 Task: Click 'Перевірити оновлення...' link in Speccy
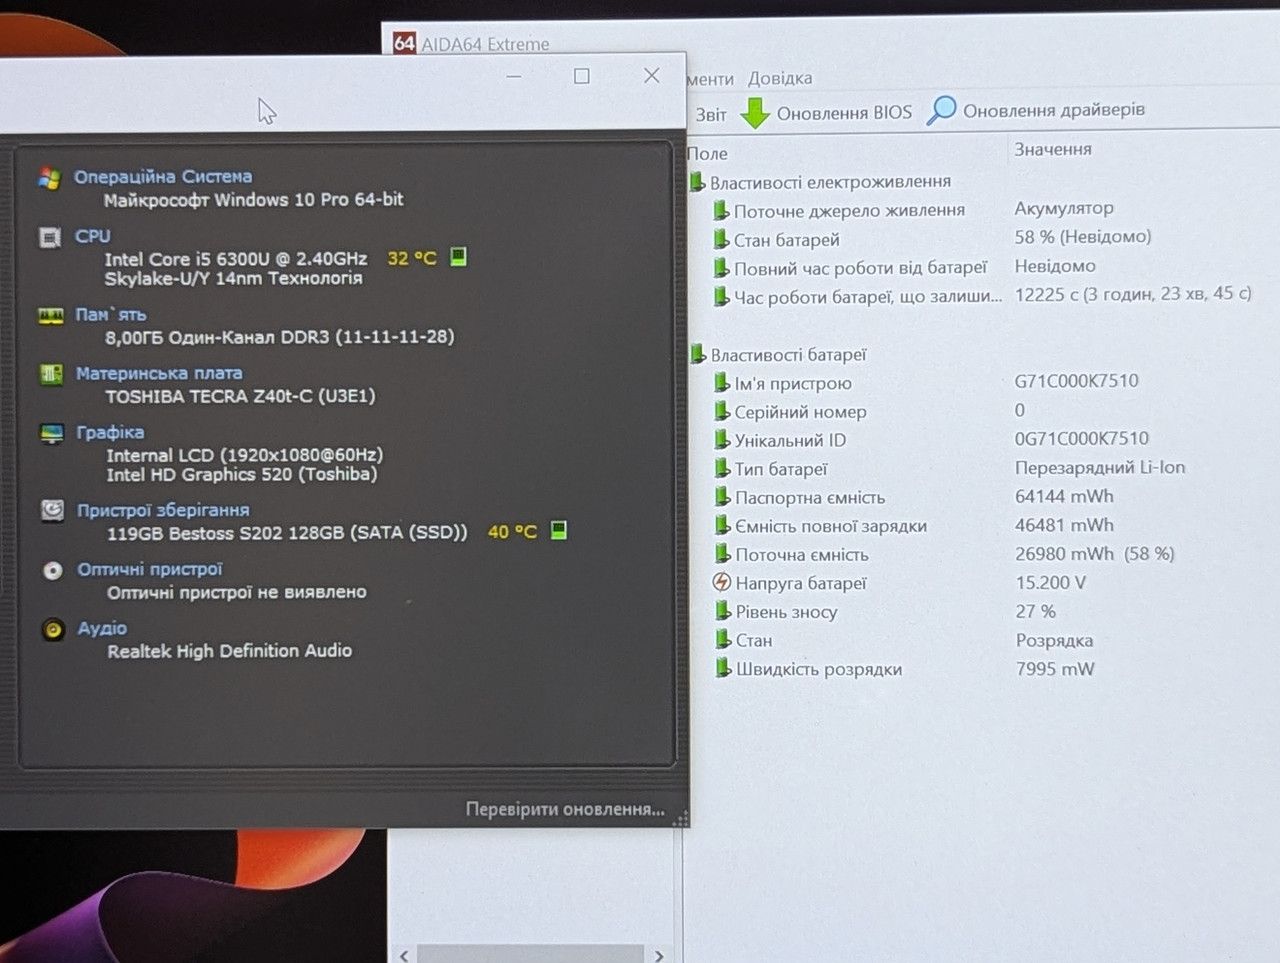pos(565,809)
